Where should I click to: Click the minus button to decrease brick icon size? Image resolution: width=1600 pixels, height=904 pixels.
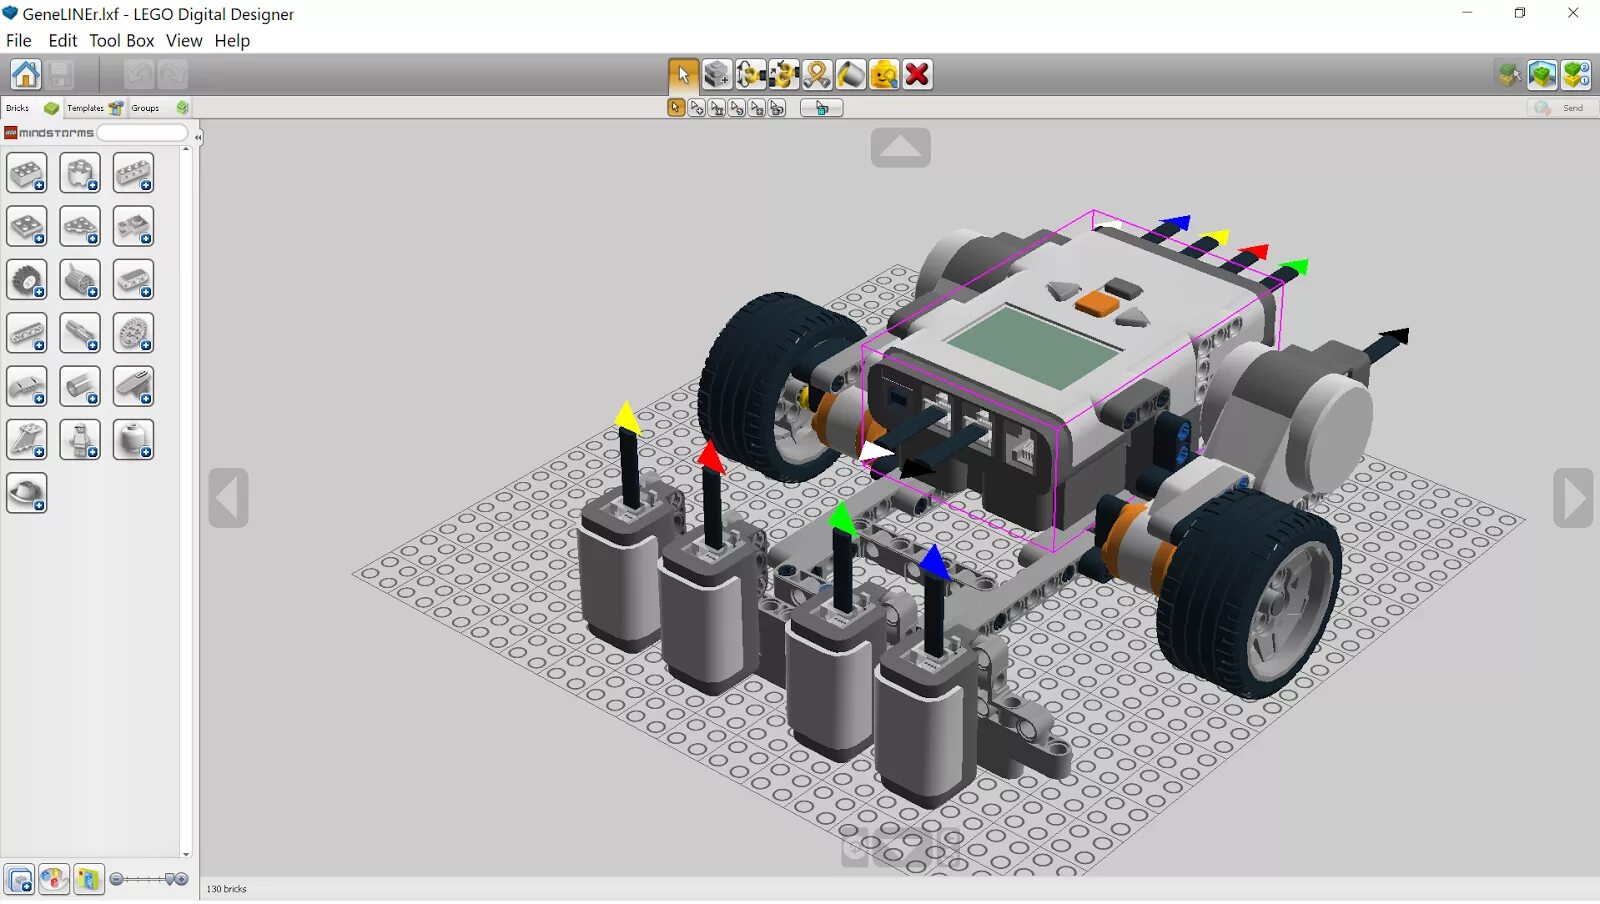pos(117,880)
